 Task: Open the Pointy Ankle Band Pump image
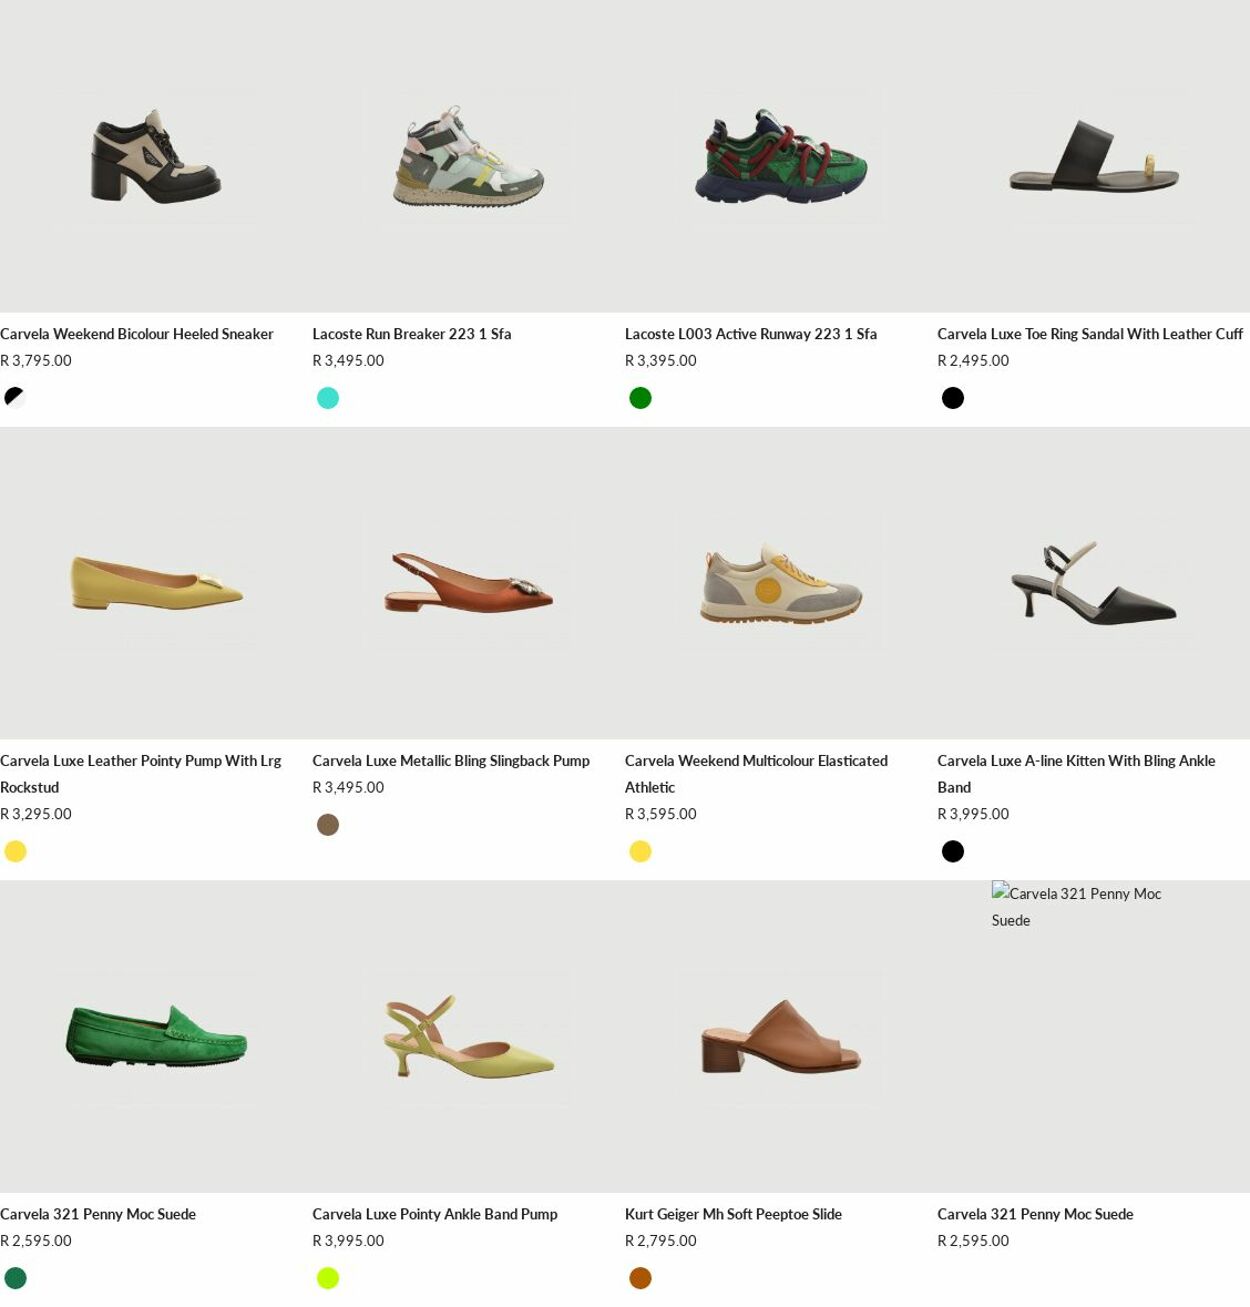click(x=468, y=1036)
